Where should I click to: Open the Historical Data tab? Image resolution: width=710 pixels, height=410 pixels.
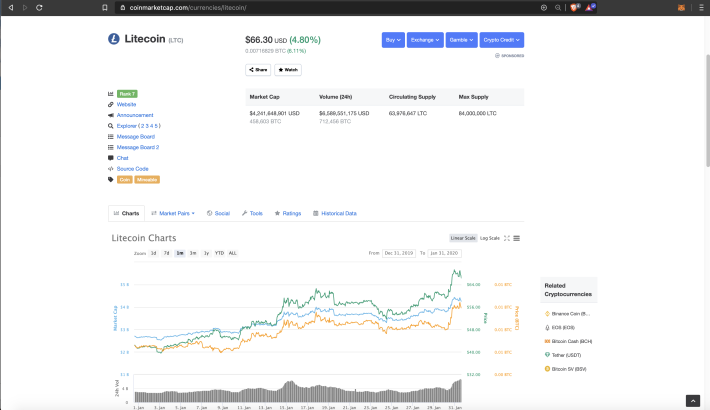[x=335, y=213]
